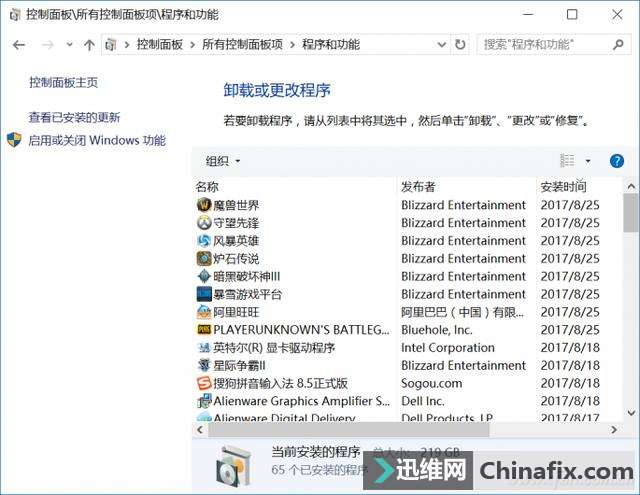
Task: Click the Windows features shield icon
Action: (14, 140)
